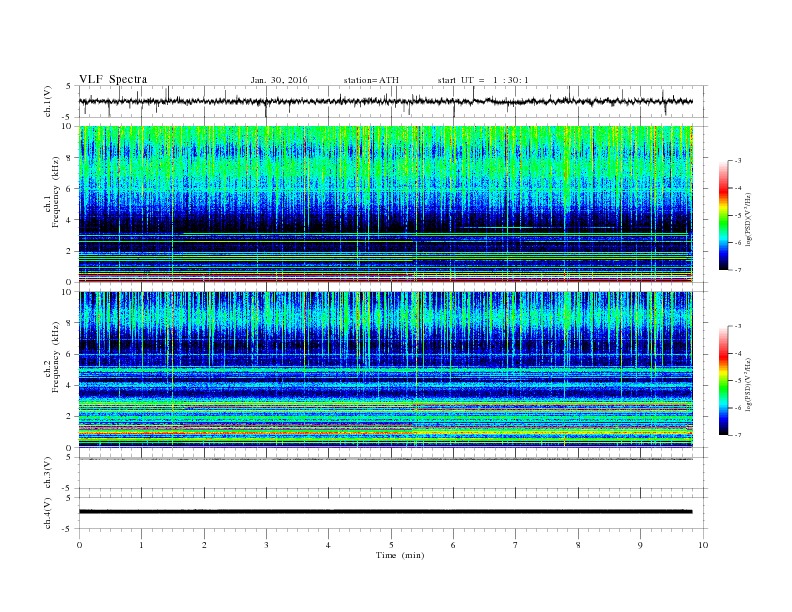Click the '8' tick on the time axis

click(x=578, y=545)
